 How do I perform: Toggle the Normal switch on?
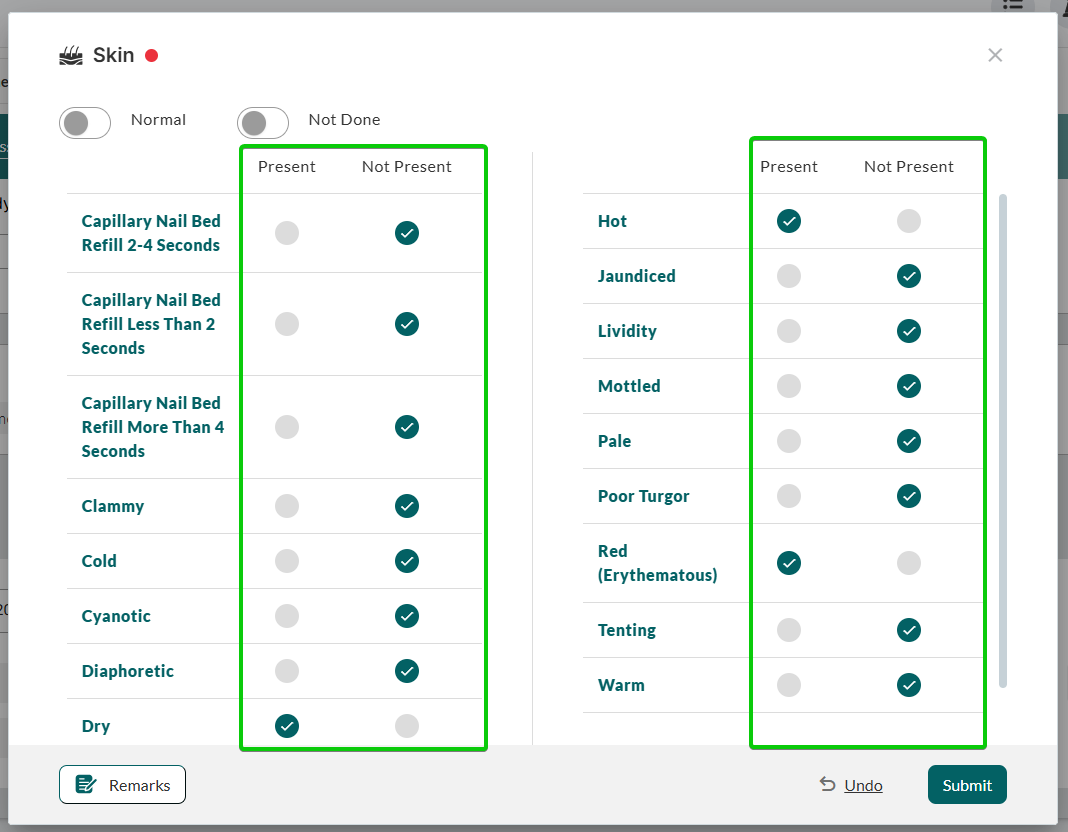(85, 123)
